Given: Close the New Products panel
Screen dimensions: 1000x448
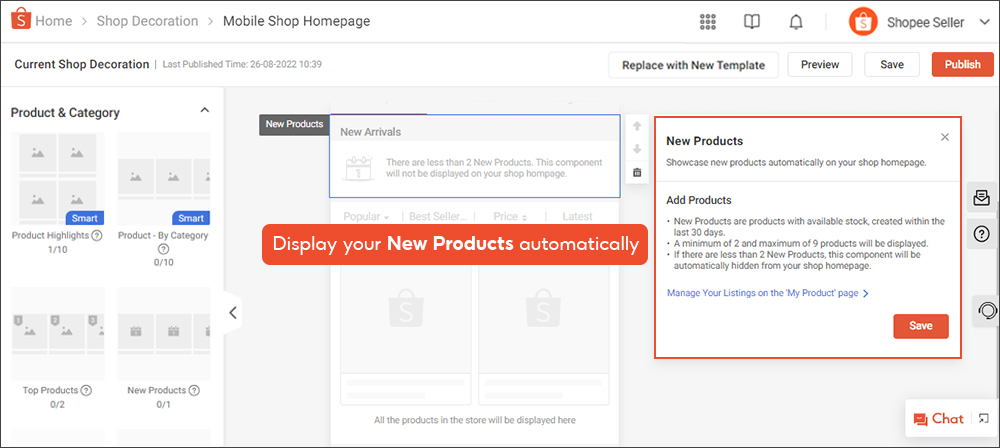Looking at the screenshot, I should 945,137.
